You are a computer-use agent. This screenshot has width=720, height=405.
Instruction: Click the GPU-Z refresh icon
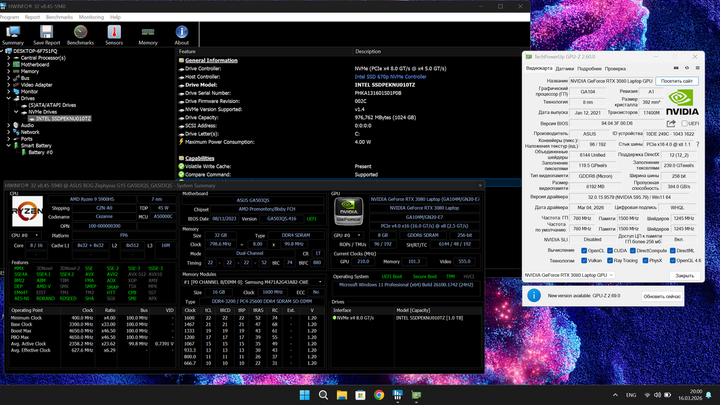(687, 68)
